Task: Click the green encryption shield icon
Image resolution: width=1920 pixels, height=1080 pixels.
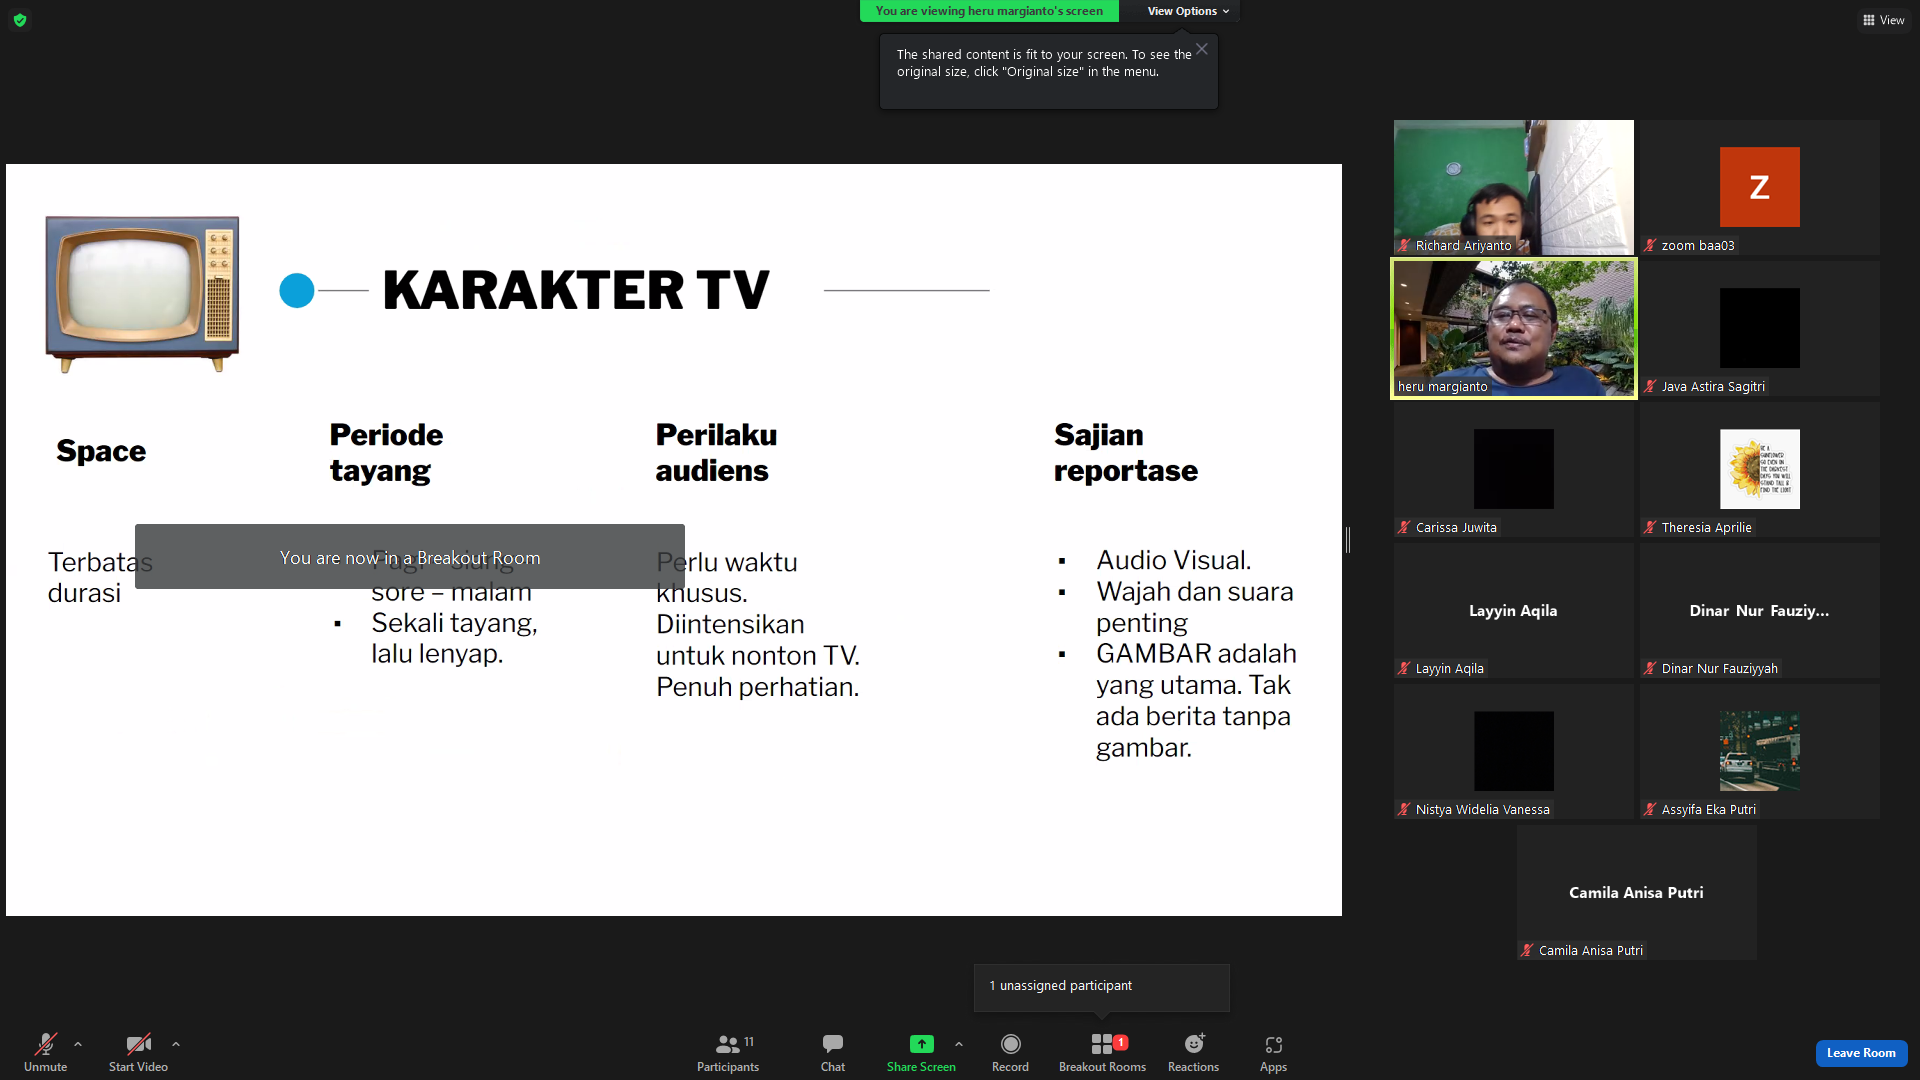Action: coord(20,20)
